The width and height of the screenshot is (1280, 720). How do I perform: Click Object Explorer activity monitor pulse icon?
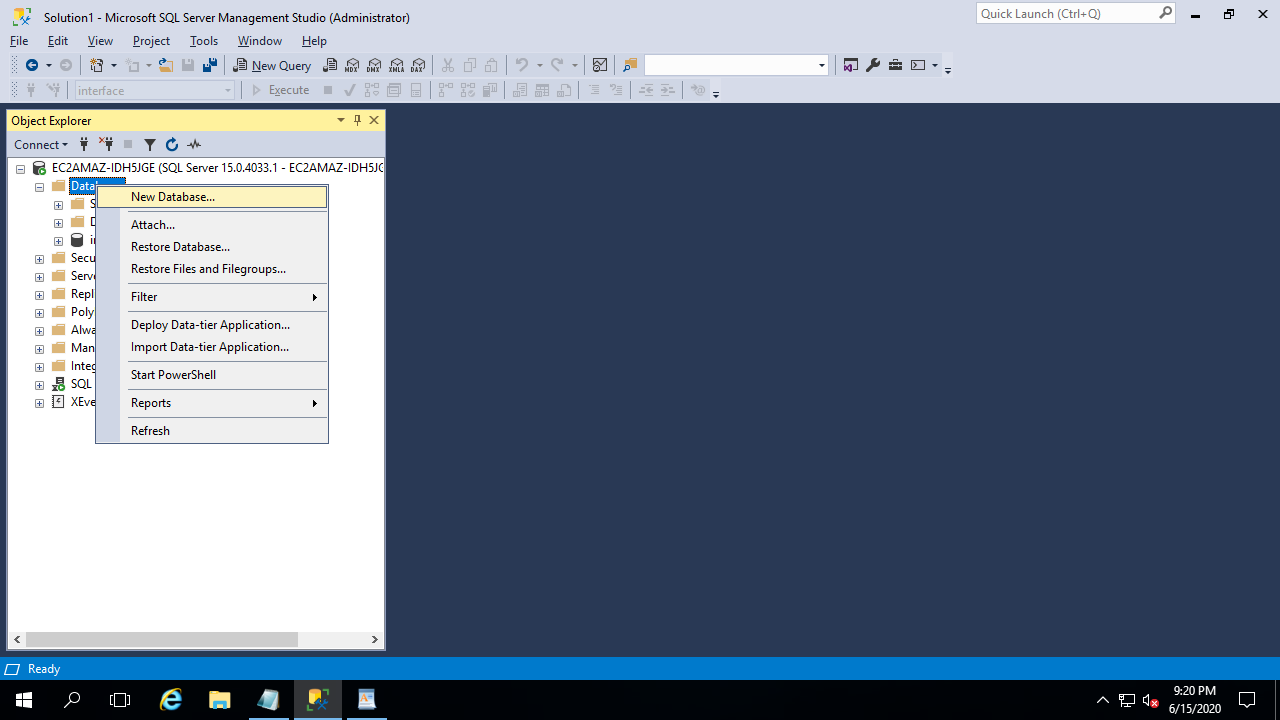(x=194, y=144)
